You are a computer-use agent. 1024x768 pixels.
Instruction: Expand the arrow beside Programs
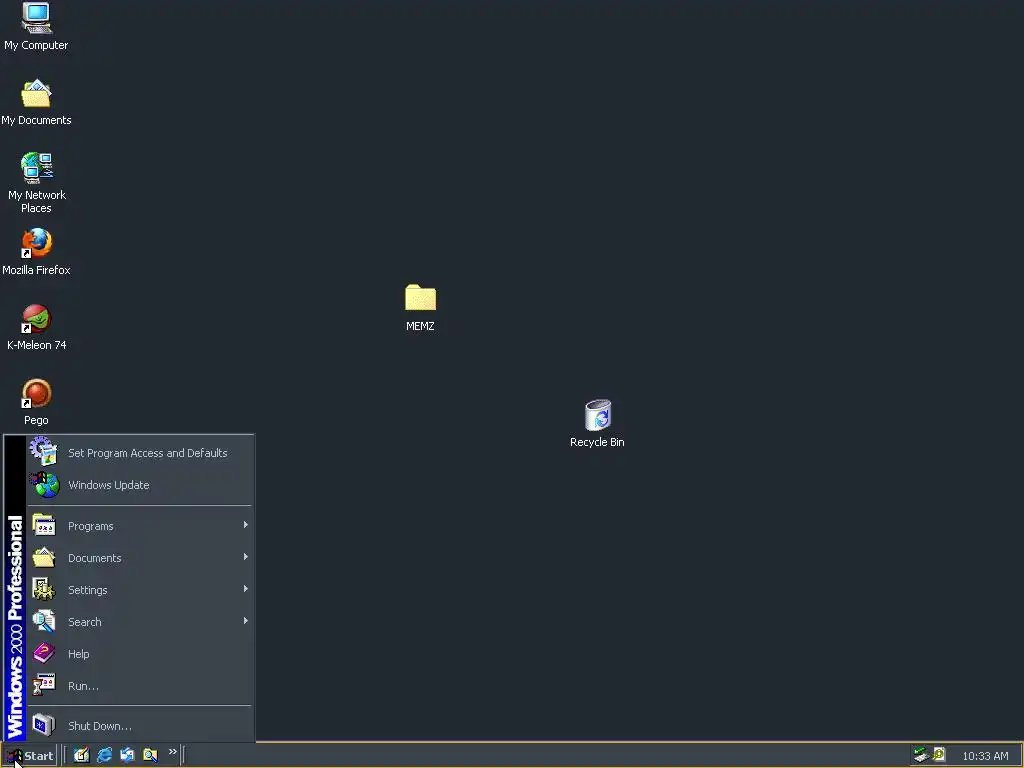246,525
